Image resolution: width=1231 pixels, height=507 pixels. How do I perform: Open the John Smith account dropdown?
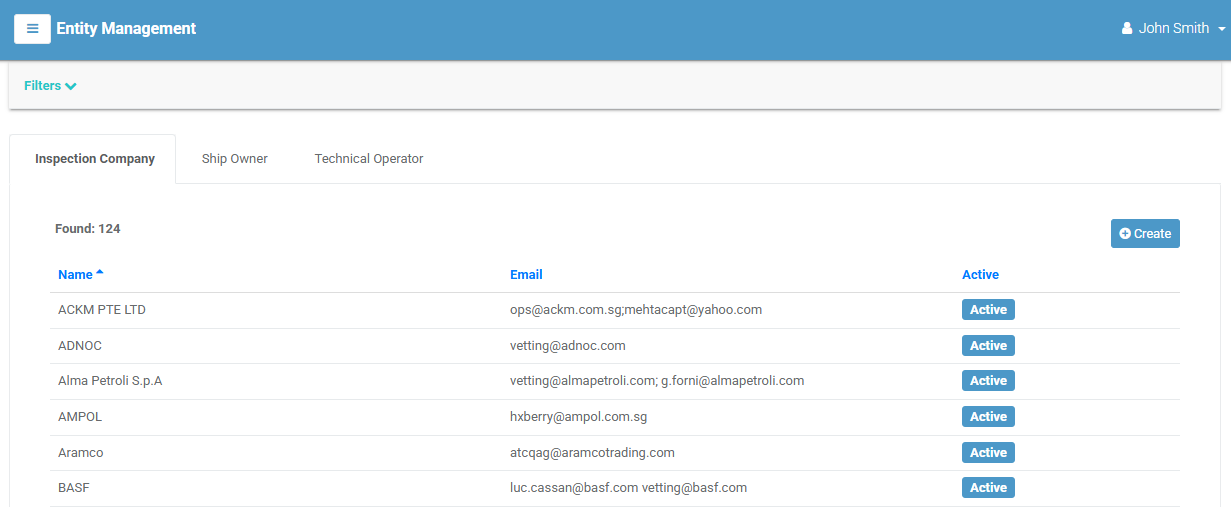(x=1173, y=28)
